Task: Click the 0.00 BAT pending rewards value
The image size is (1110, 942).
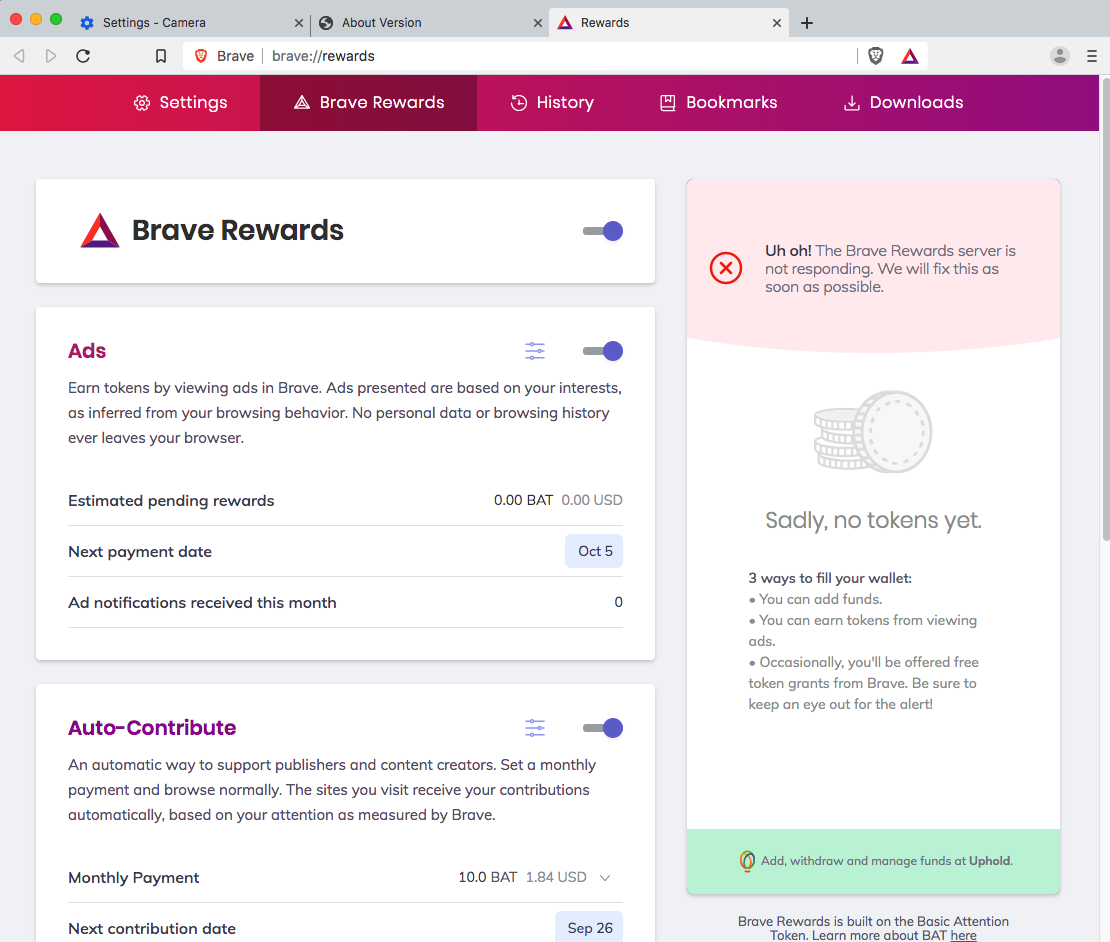Action: click(523, 500)
